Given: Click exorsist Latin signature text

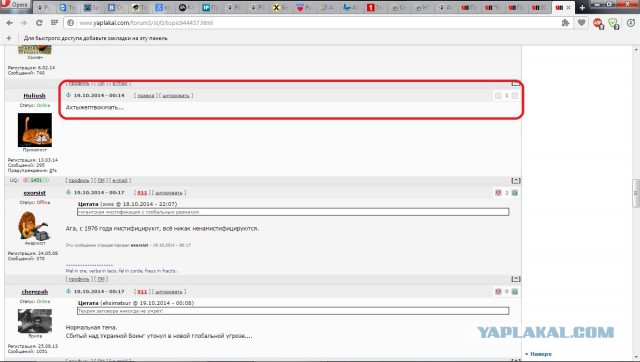Looking at the screenshot, I should pos(121,271).
